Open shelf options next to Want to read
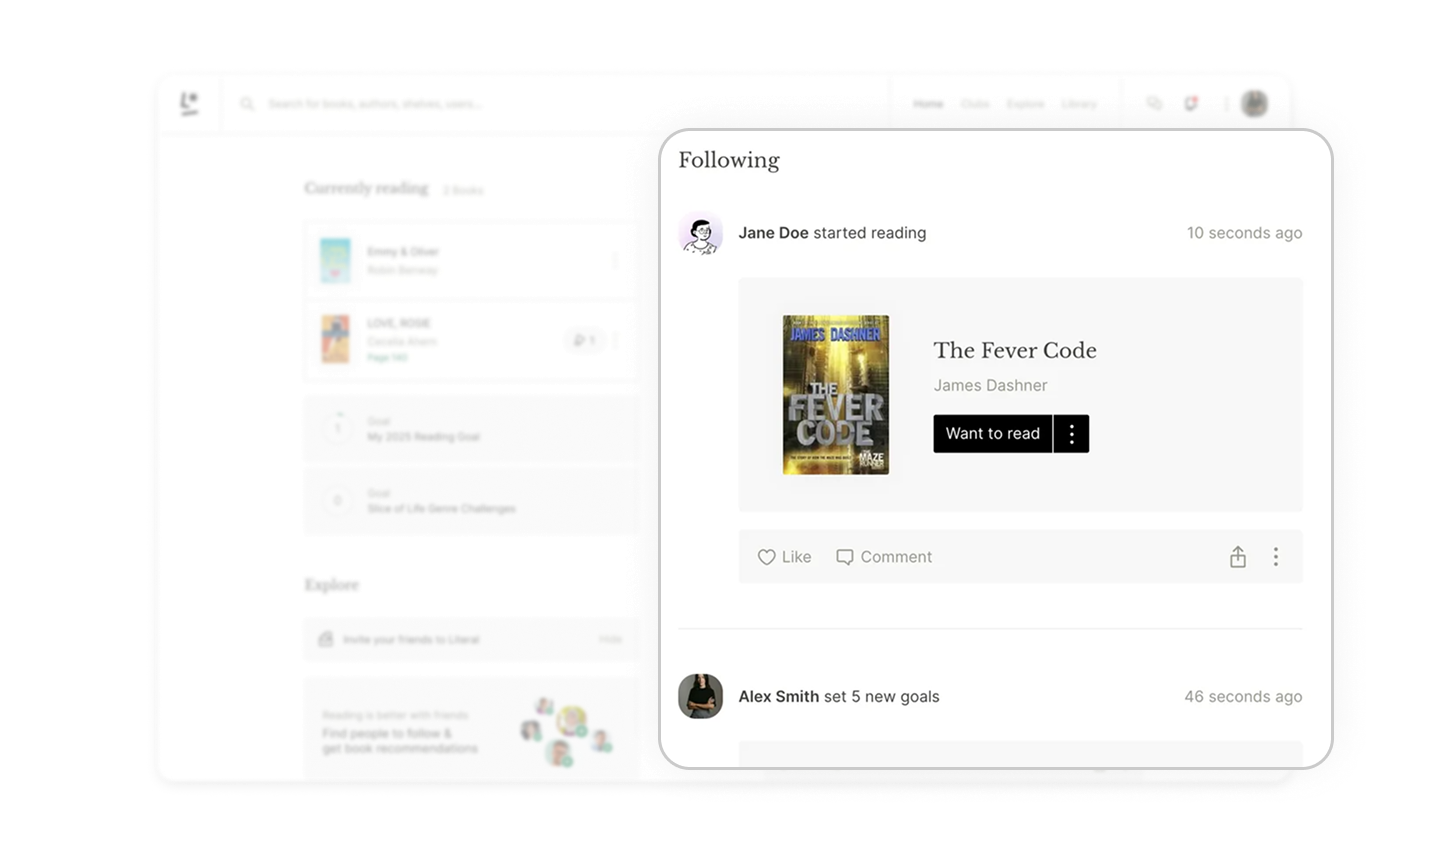Screen dimensions: 1450x854 pos(1072,434)
